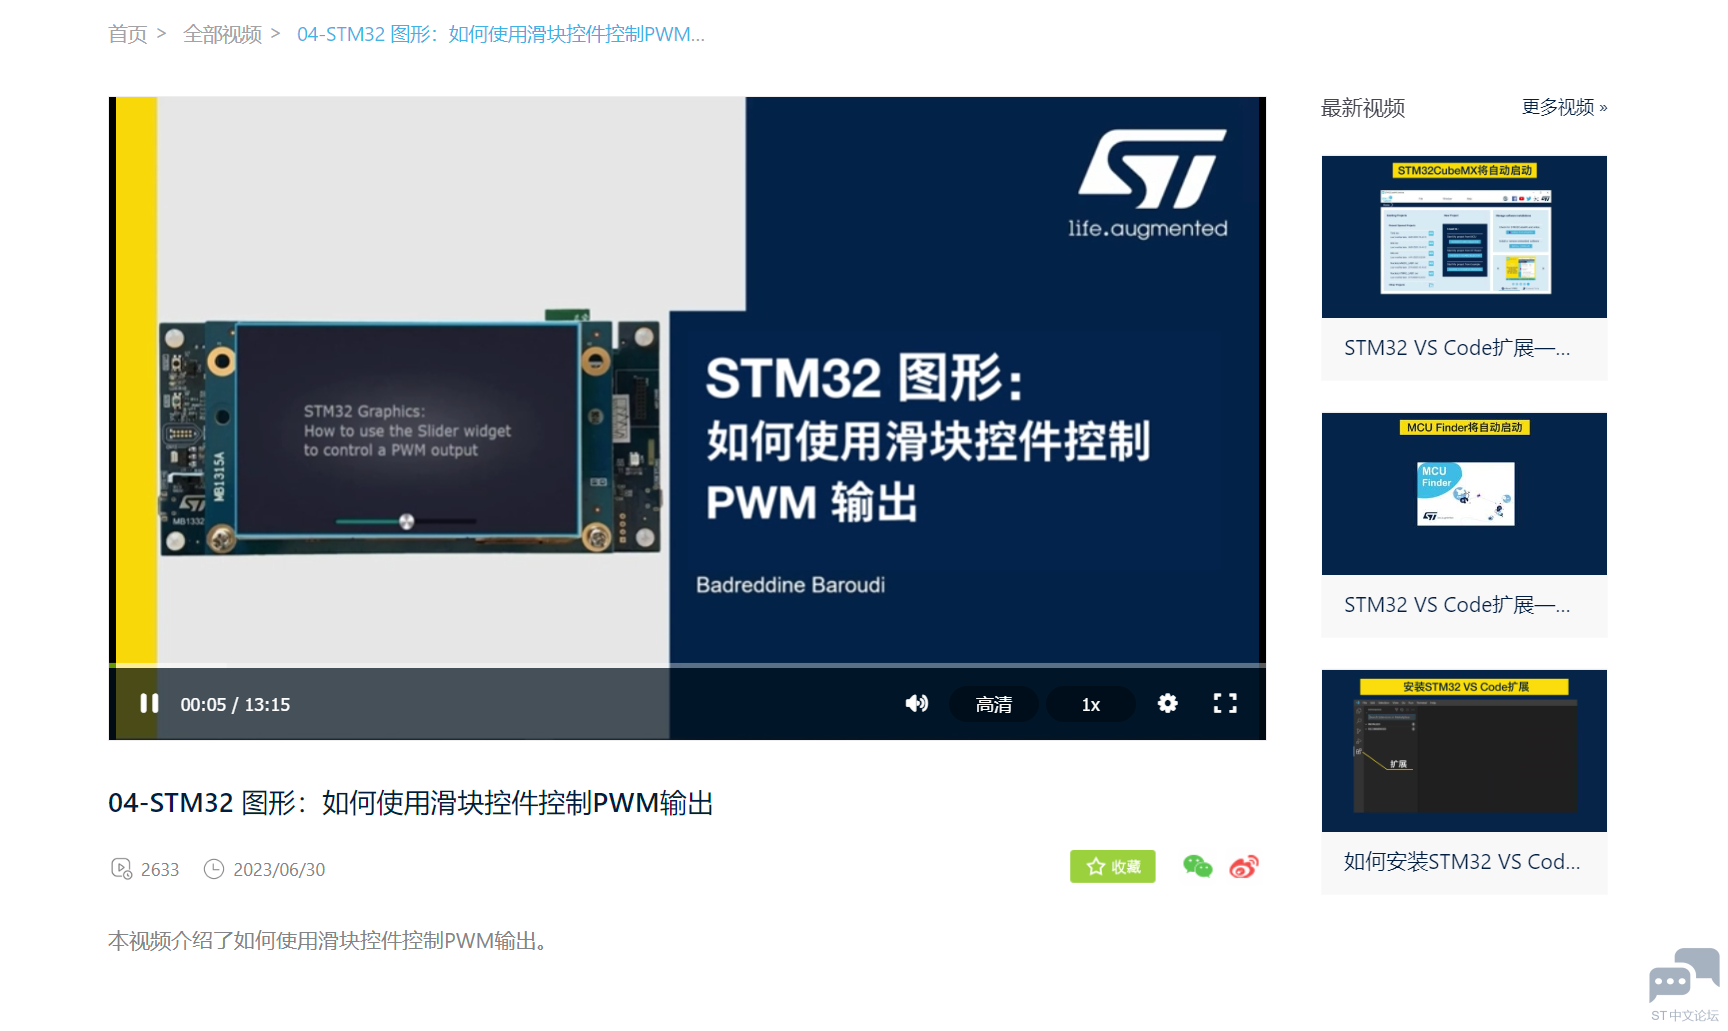Click the view count play icon
Viewport: 1728px width, 1031px height.
point(121,869)
